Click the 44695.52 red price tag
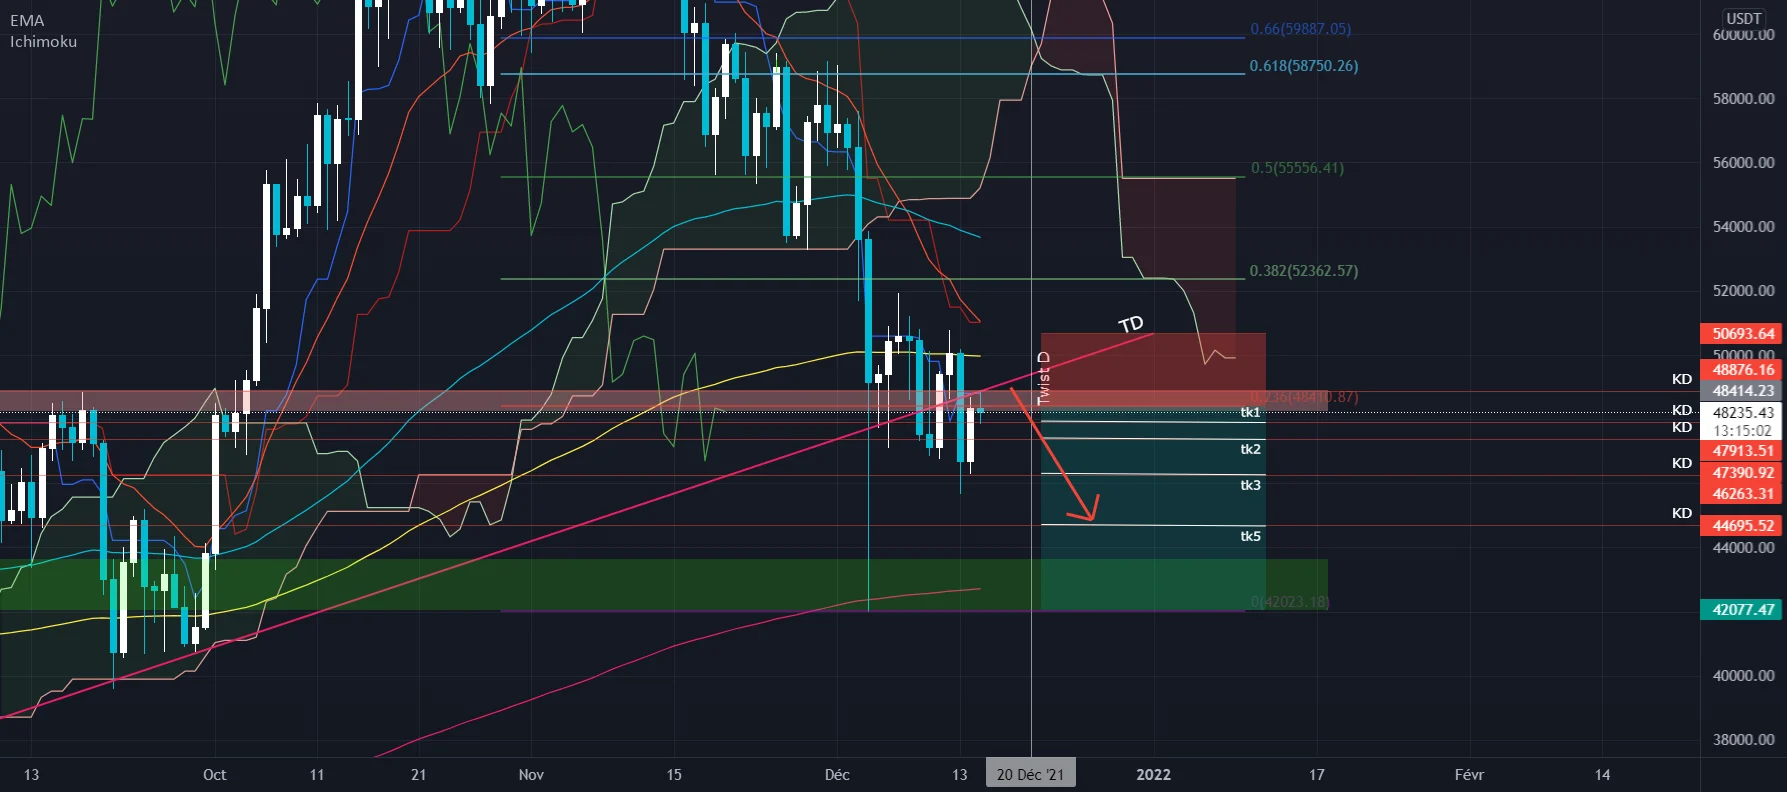Screen dimensions: 1787x792 pos(1741,526)
